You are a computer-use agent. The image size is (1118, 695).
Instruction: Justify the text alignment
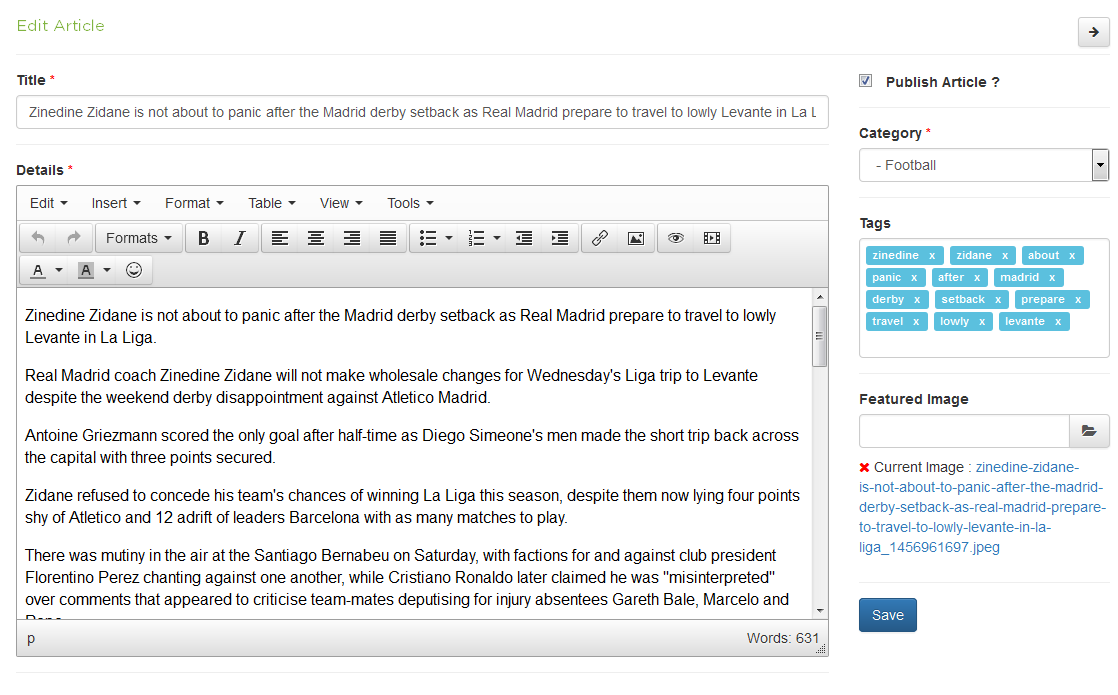point(388,238)
